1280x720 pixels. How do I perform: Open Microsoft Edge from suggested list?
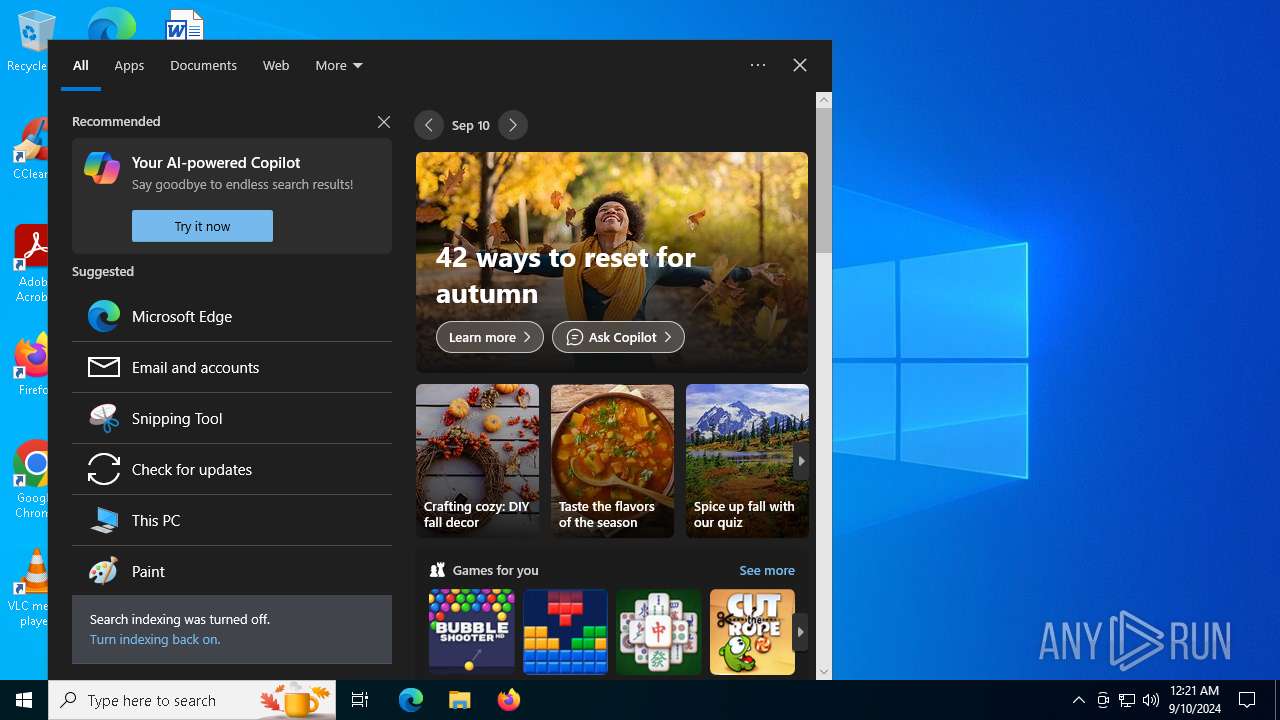pyautogui.click(x=232, y=316)
